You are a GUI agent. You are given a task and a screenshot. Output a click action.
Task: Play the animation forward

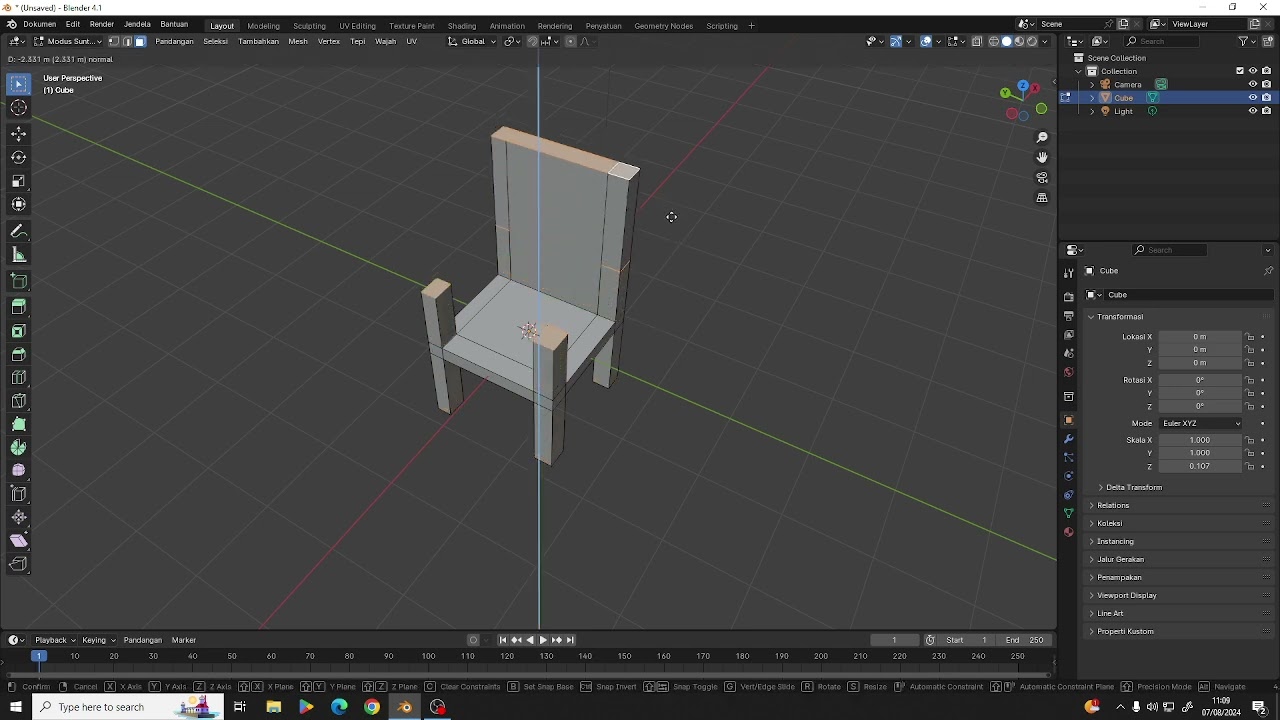[543, 640]
